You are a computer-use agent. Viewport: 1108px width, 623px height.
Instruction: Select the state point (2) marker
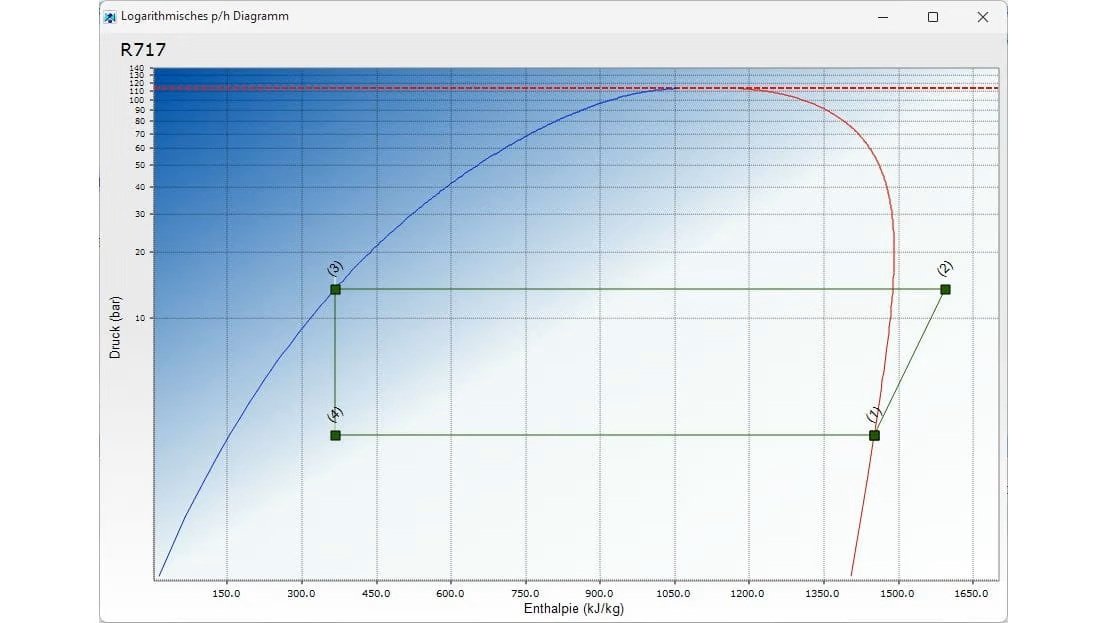tap(945, 289)
